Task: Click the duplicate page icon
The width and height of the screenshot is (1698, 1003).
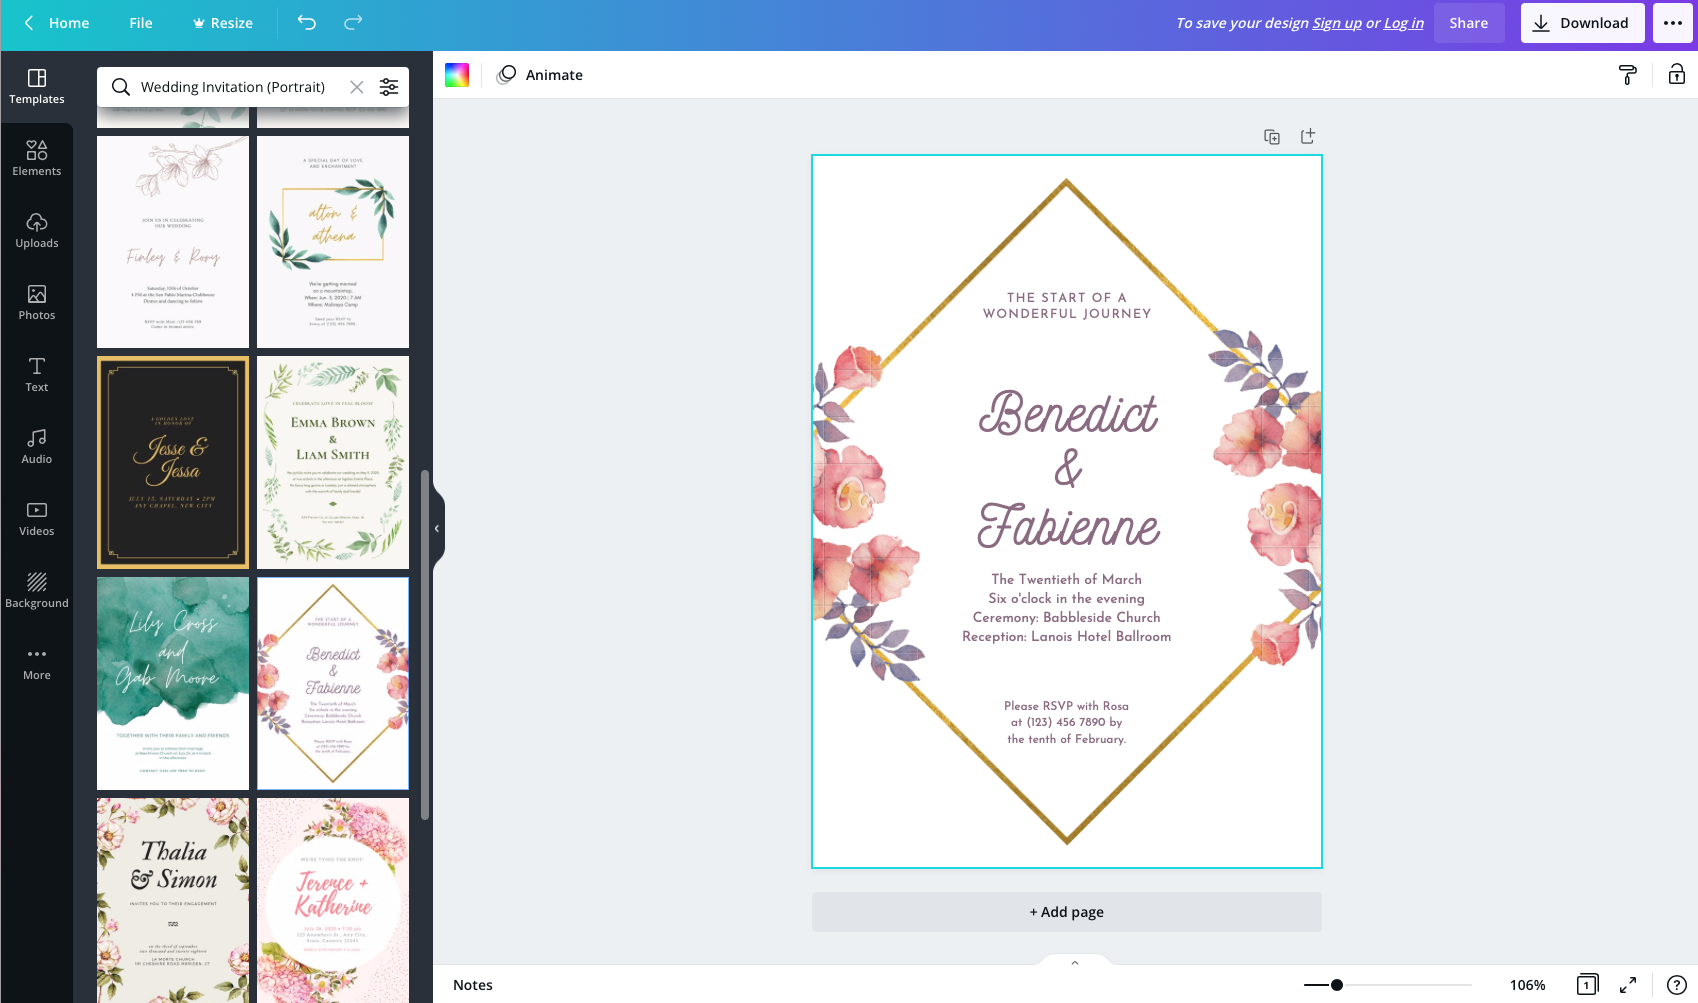Action: tap(1272, 137)
